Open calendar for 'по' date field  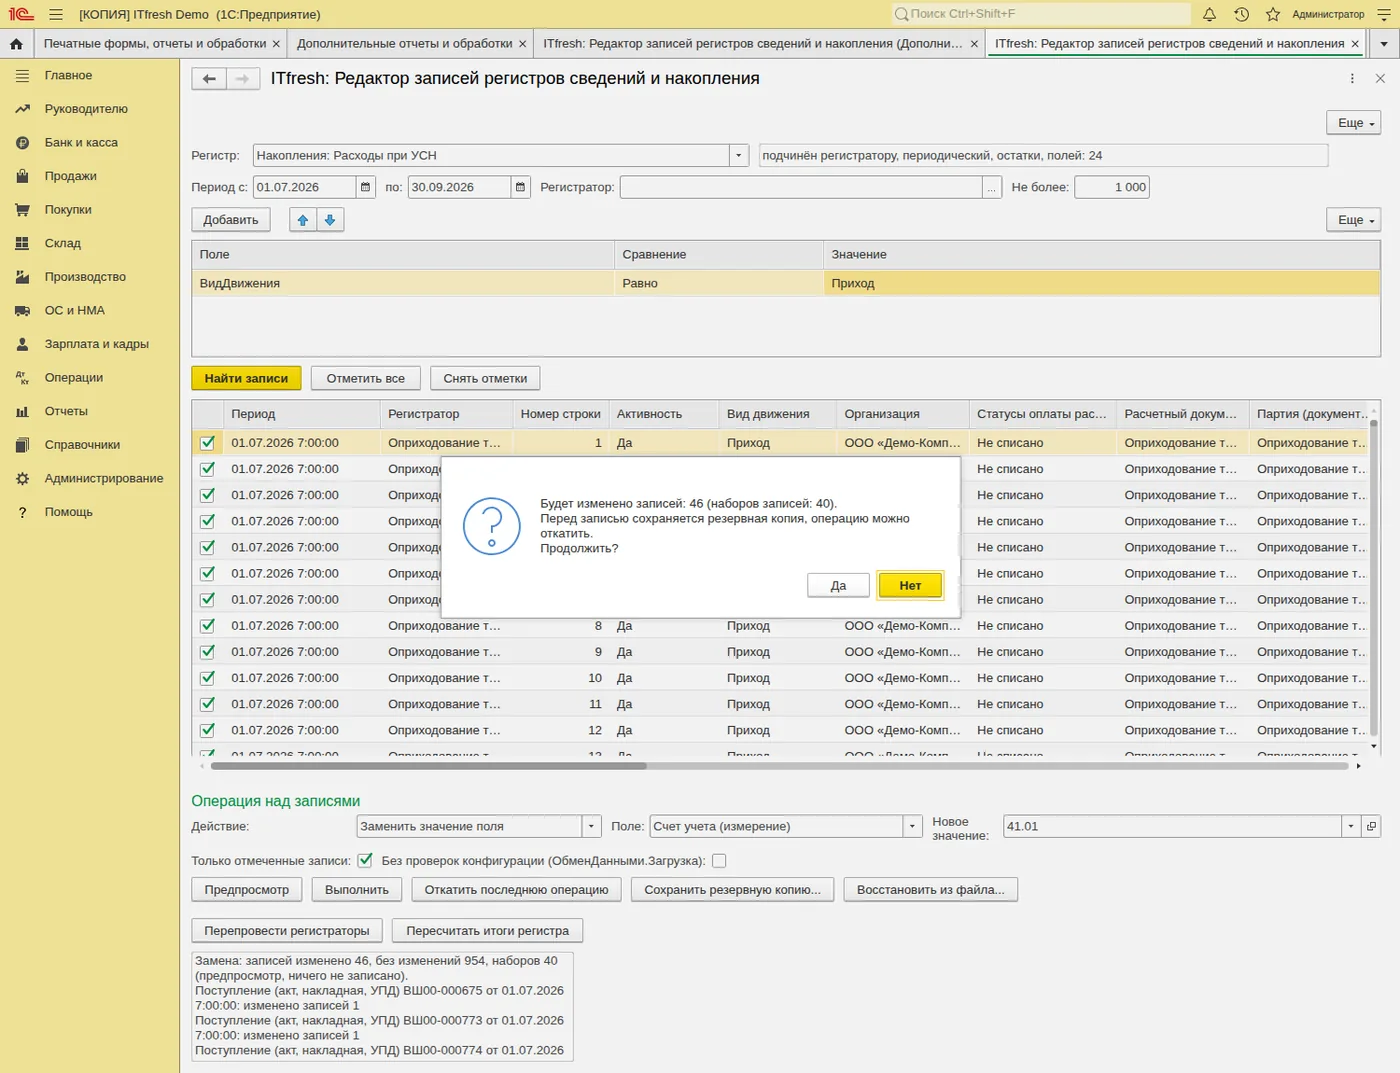click(520, 187)
